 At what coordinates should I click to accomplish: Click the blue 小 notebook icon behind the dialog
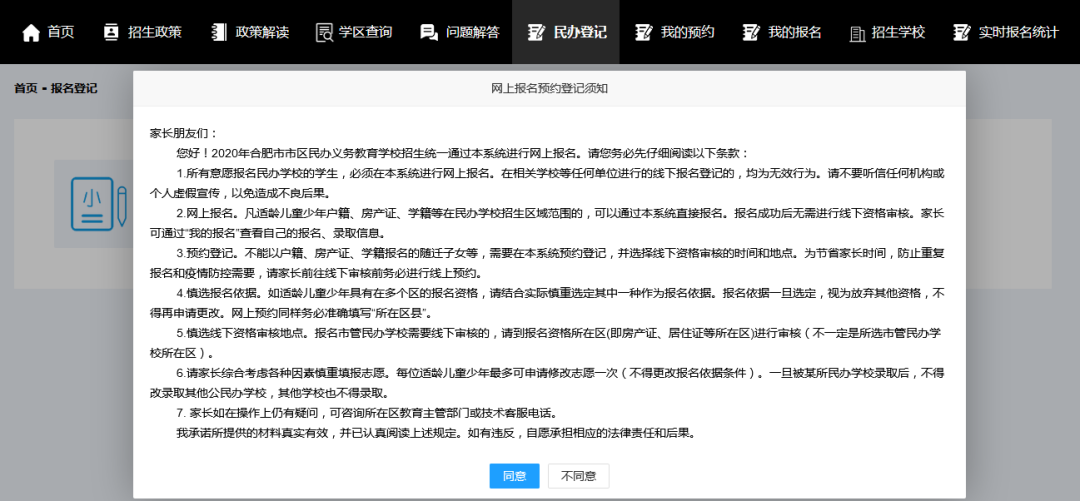click(x=98, y=205)
